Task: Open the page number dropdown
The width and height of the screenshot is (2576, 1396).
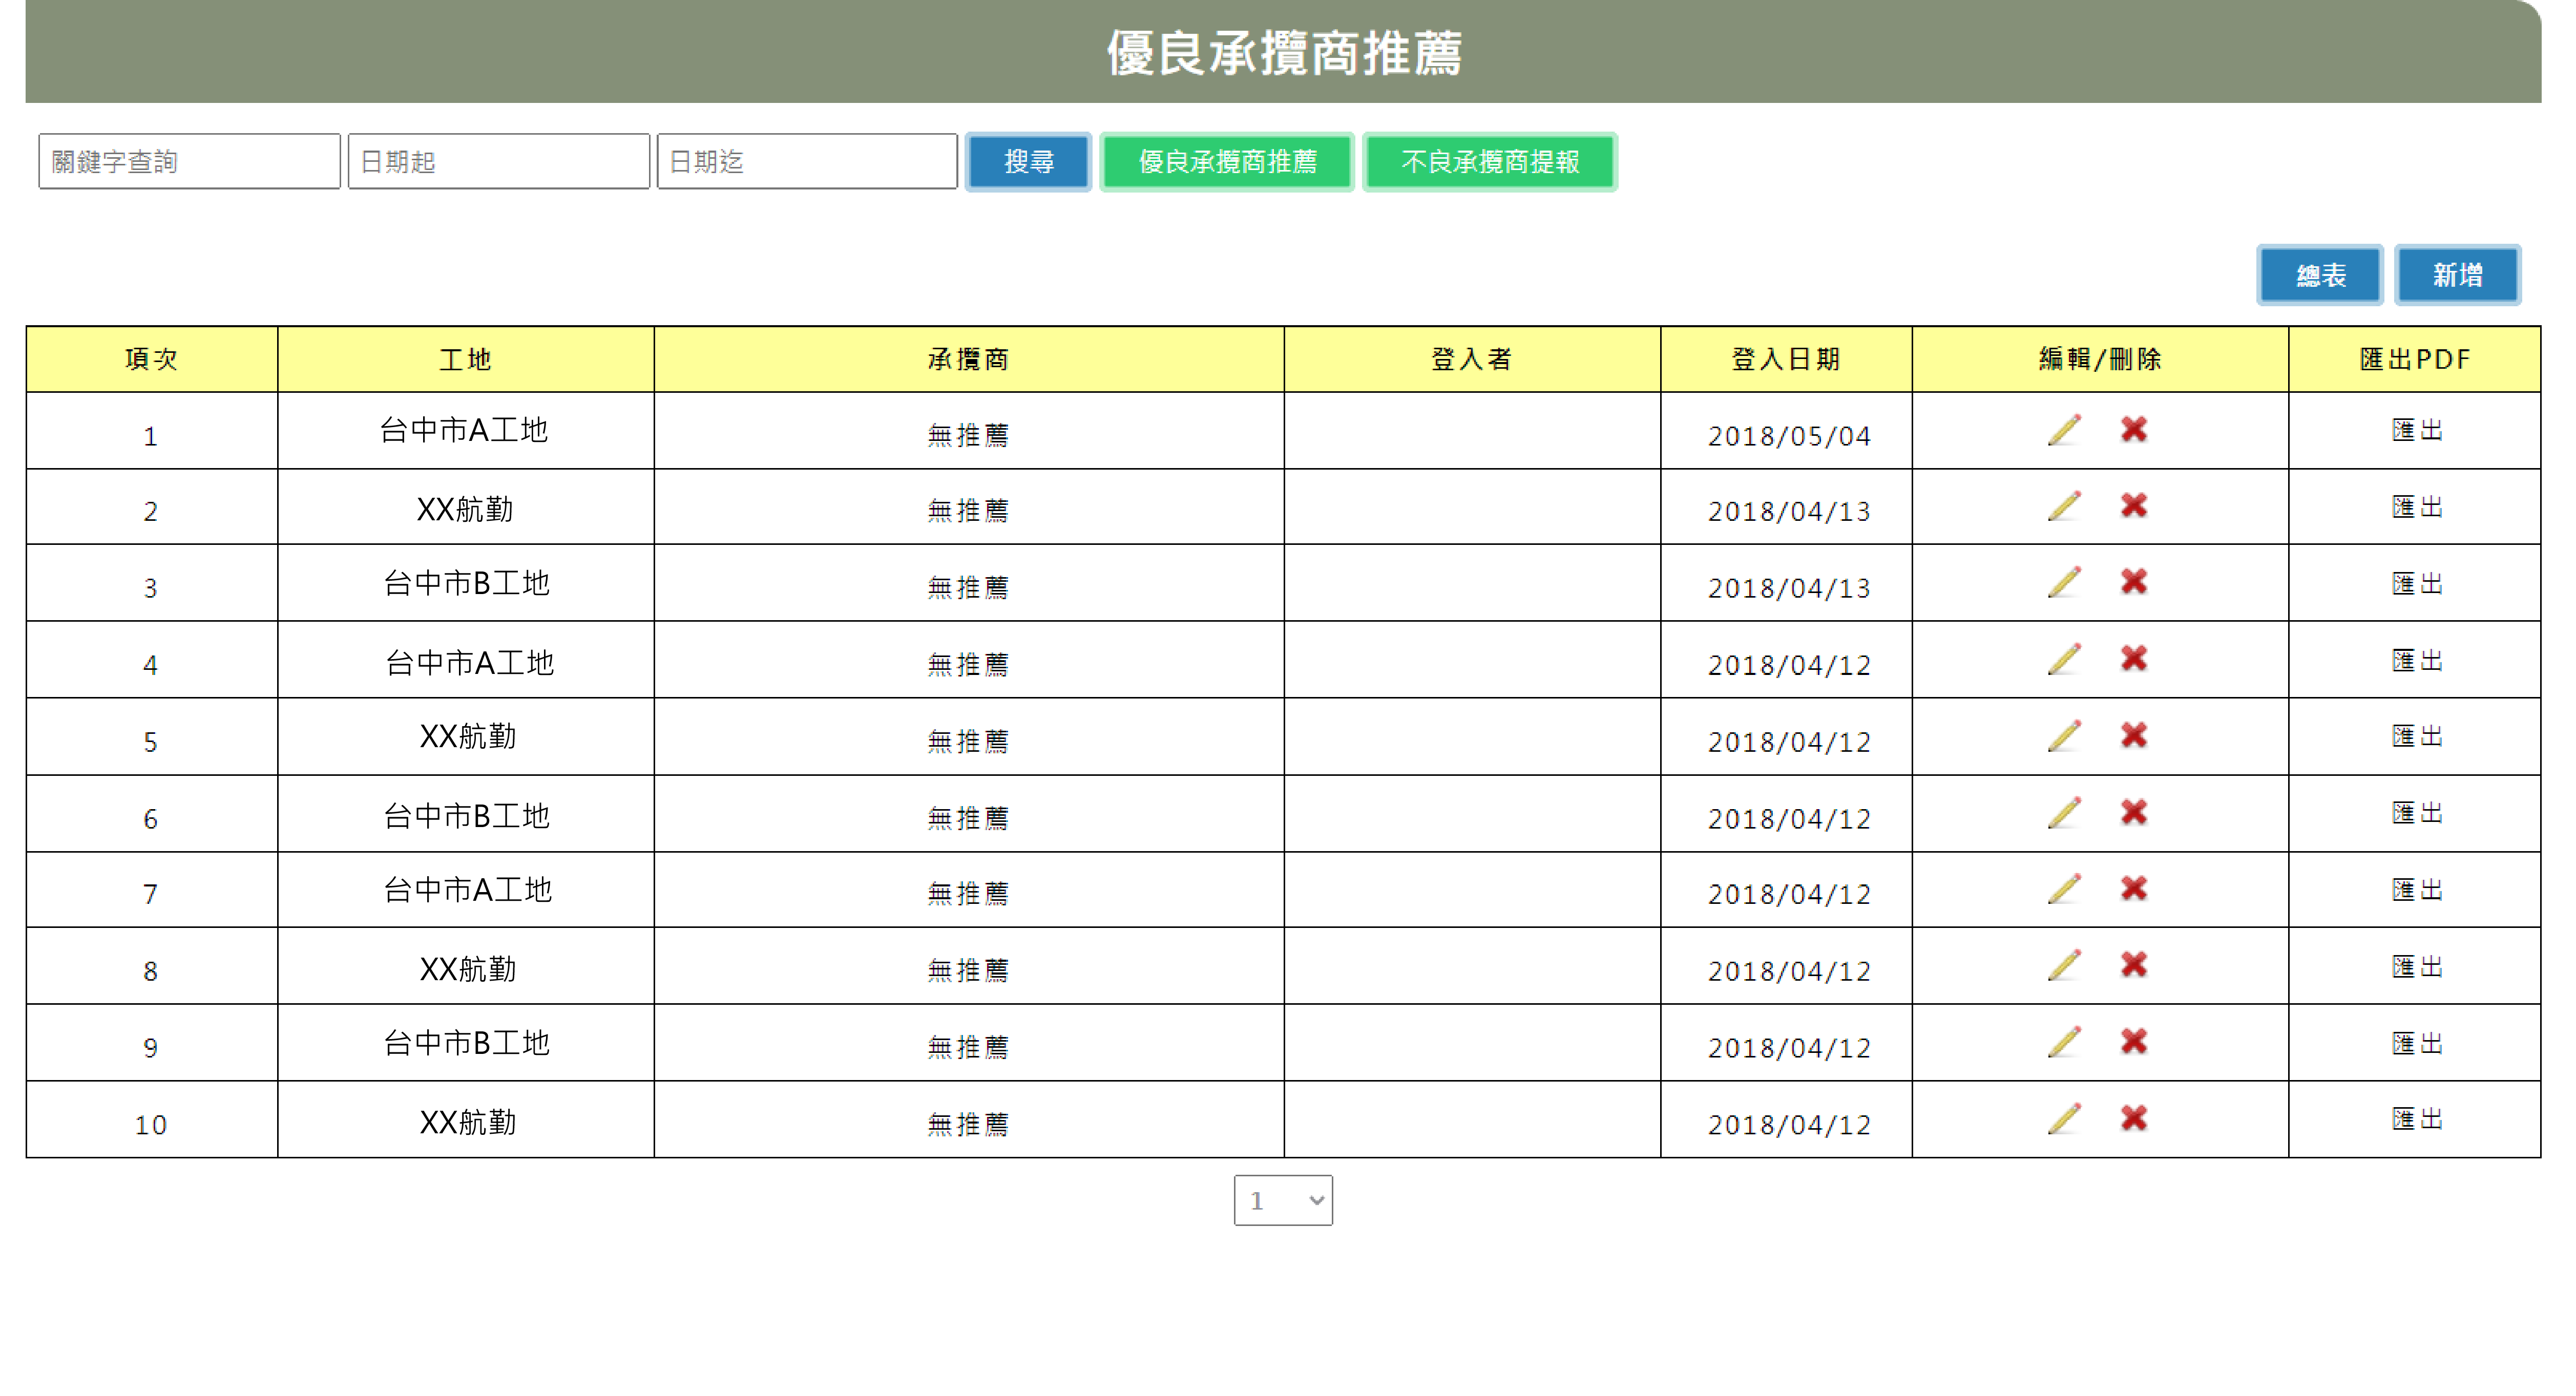Action: (x=1283, y=1200)
